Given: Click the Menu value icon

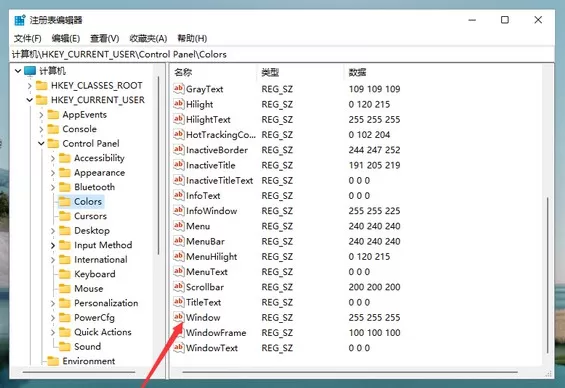Looking at the screenshot, I should pos(178,226).
